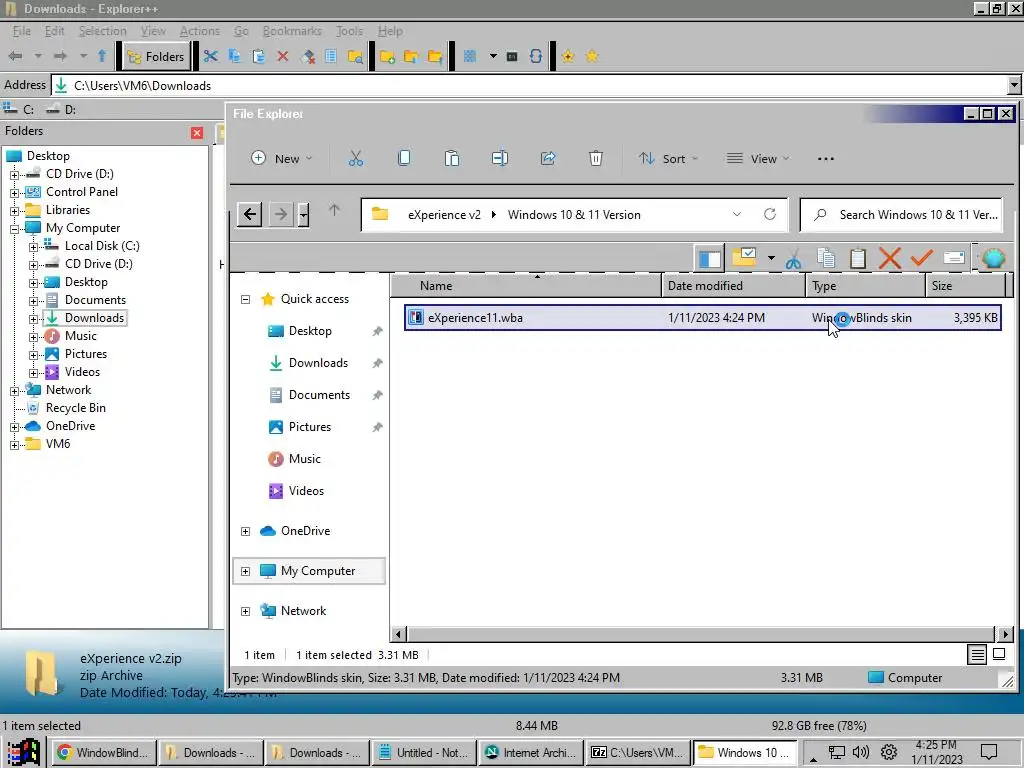Switch to large icons view icon in status bar

tap(999, 654)
